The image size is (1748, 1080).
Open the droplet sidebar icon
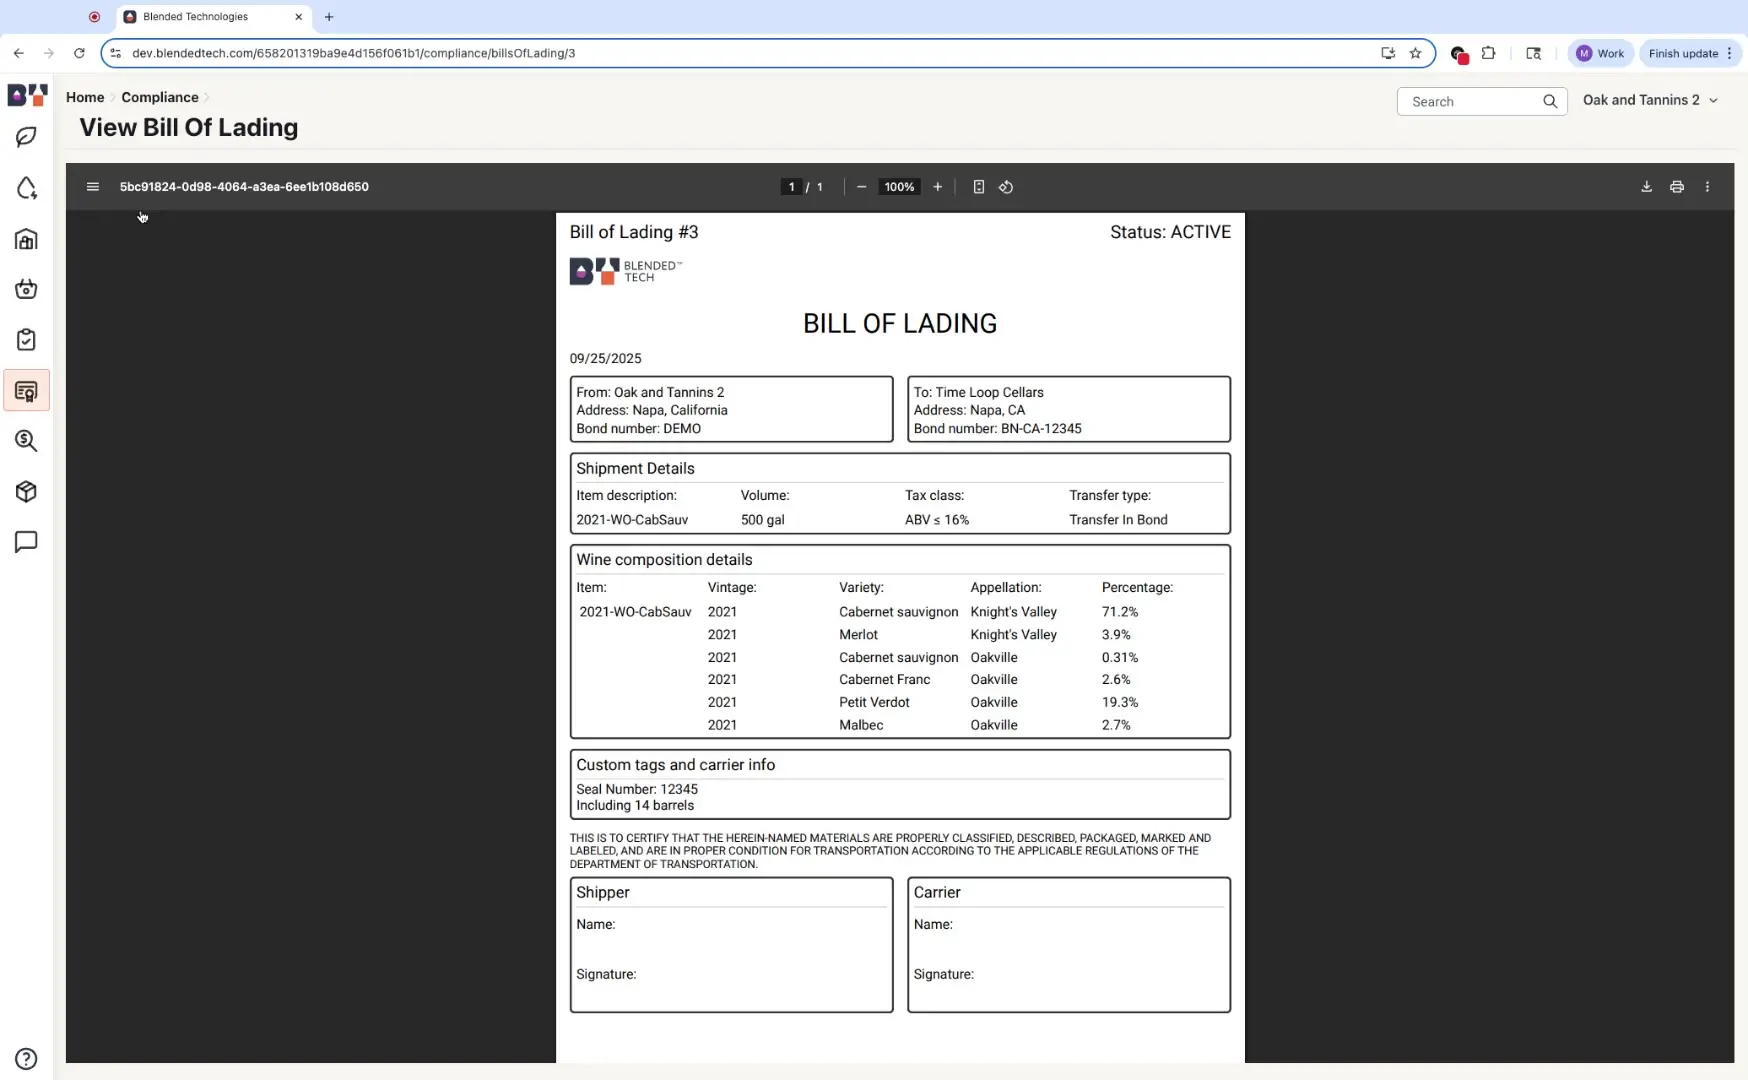pyautogui.click(x=27, y=188)
